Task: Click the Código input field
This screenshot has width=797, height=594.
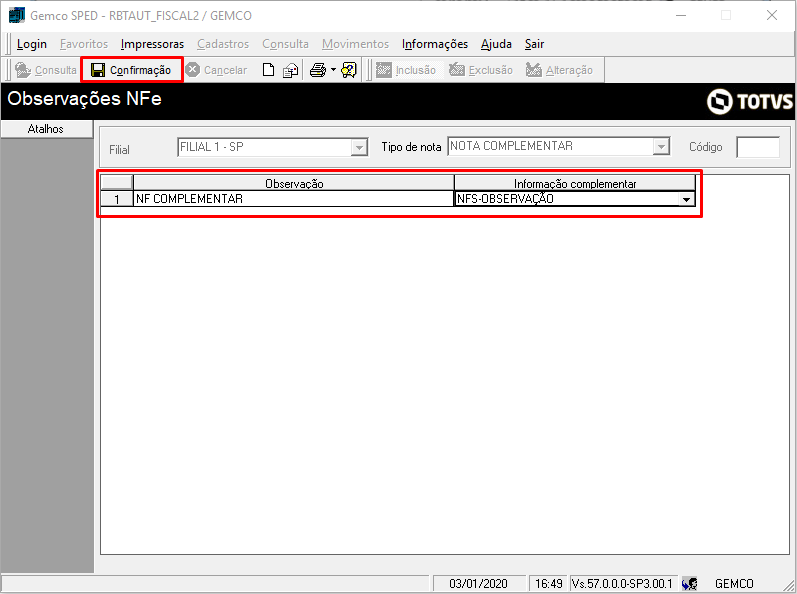Action: click(x=758, y=147)
